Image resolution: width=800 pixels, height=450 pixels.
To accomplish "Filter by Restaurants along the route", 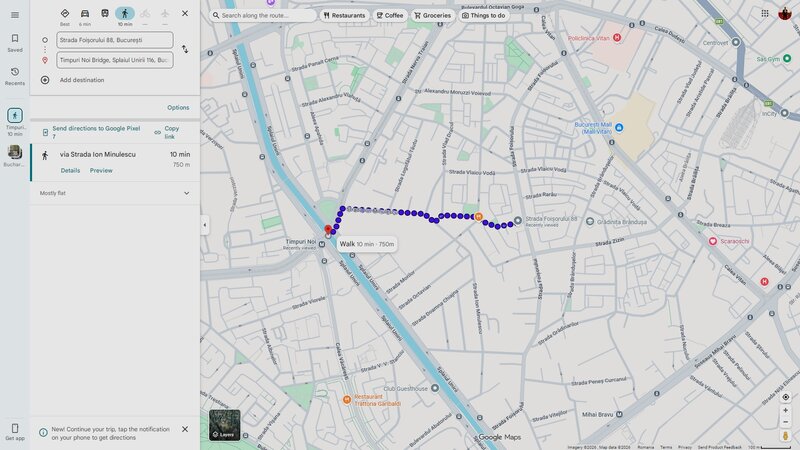I will pos(344,15).
